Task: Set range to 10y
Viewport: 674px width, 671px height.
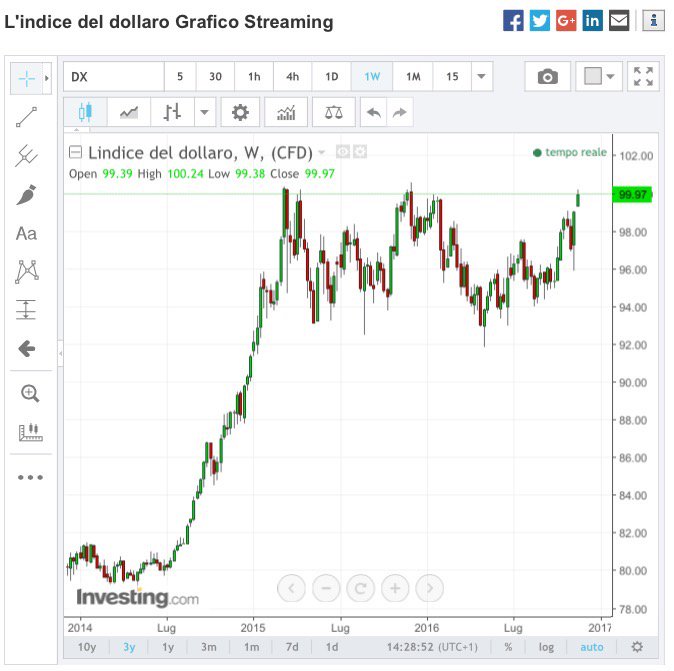Action: pos(86,646)
